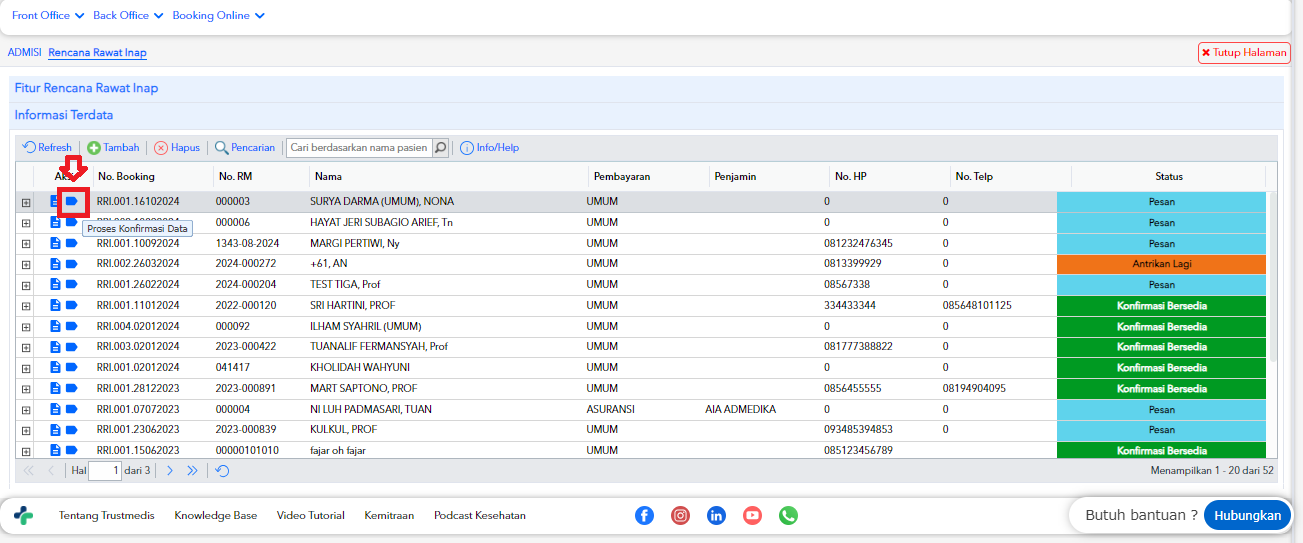
Task: Open Info/Help from the toolbar
Action: pos(490,147)
